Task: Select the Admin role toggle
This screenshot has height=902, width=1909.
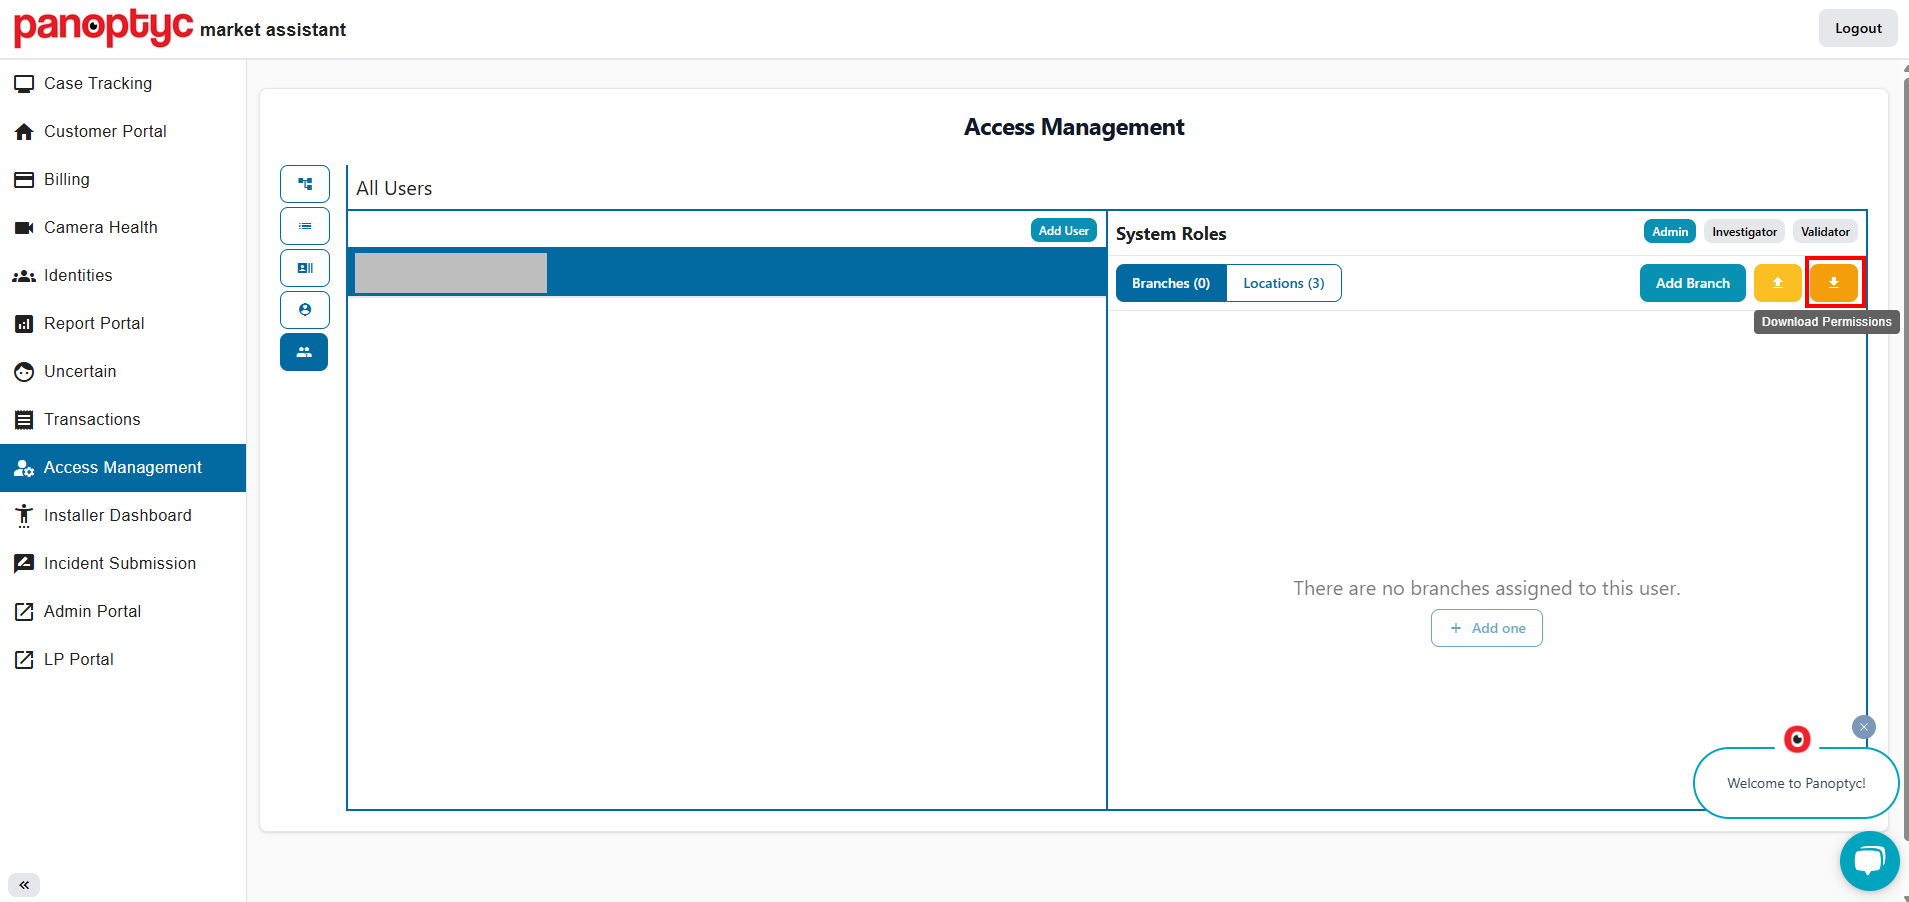Action: (1668, 231)
